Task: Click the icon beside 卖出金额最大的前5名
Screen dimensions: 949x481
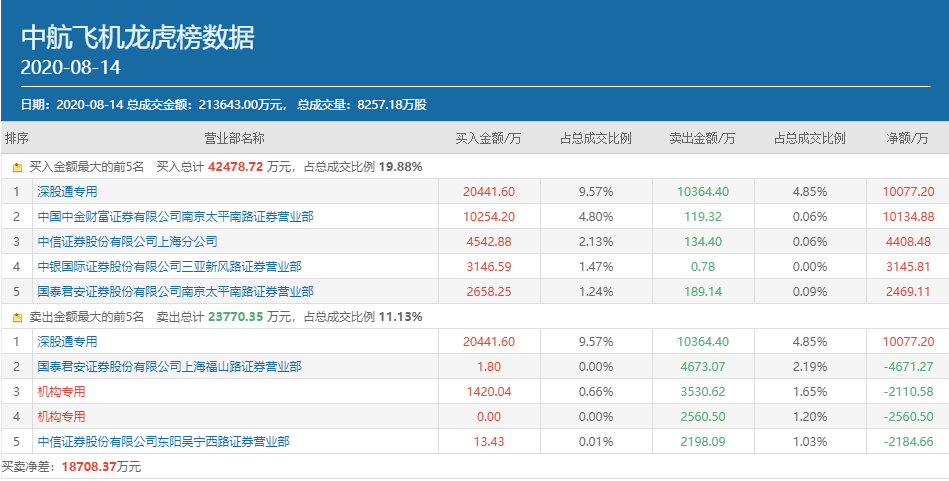Action: point(17,317)
